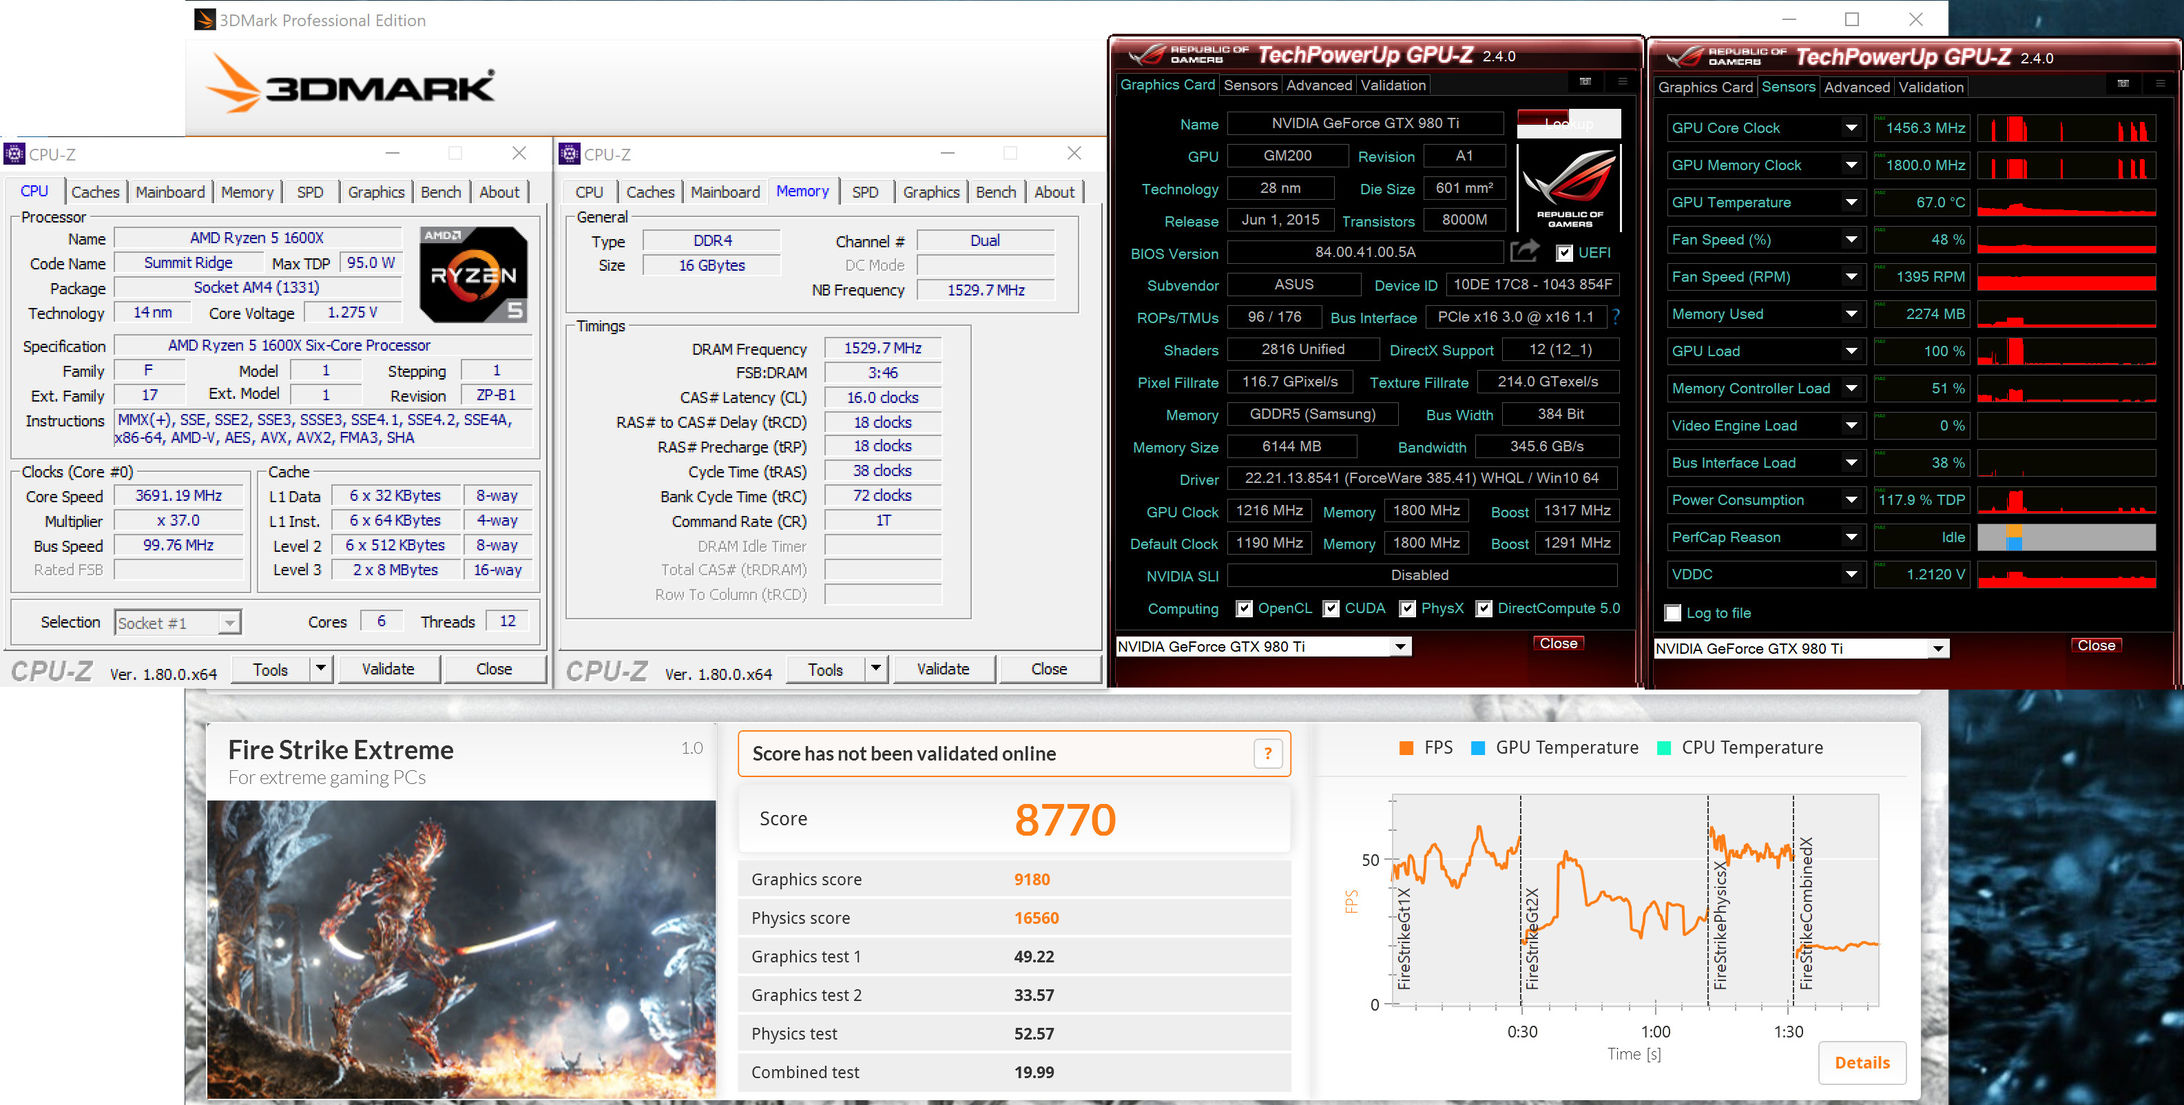Click the 3DMark orange logo

(351, 86)
